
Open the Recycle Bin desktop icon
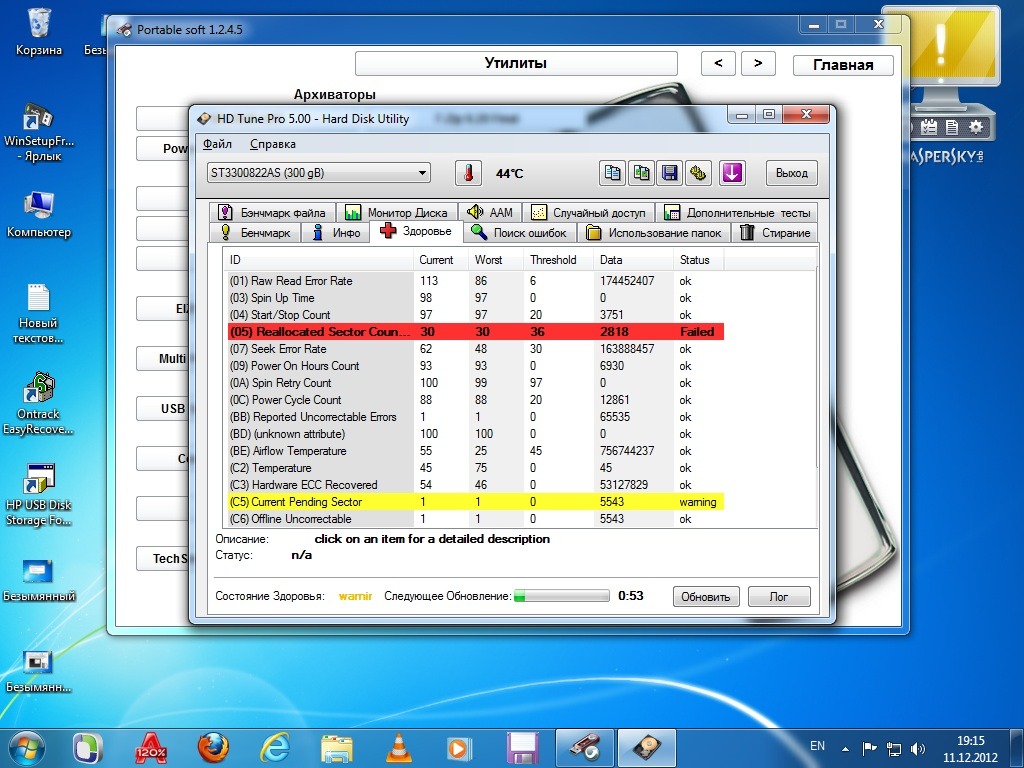pos(39,31)
